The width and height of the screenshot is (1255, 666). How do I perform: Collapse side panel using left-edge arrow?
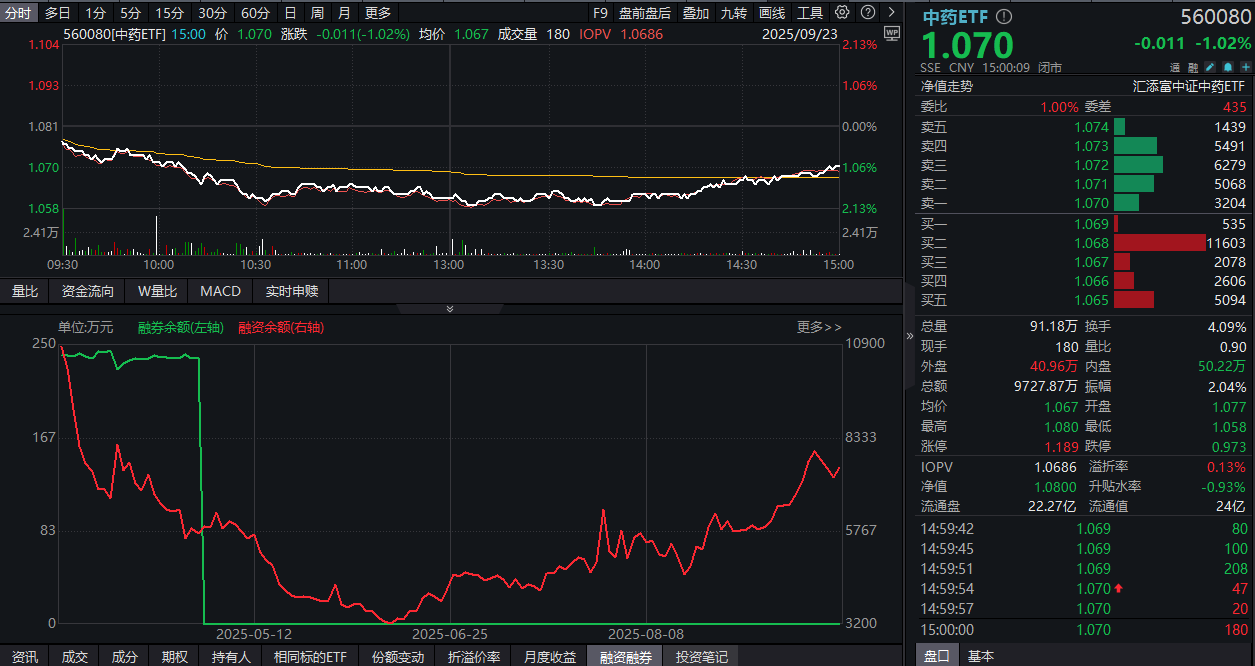(x=909, y=335)
